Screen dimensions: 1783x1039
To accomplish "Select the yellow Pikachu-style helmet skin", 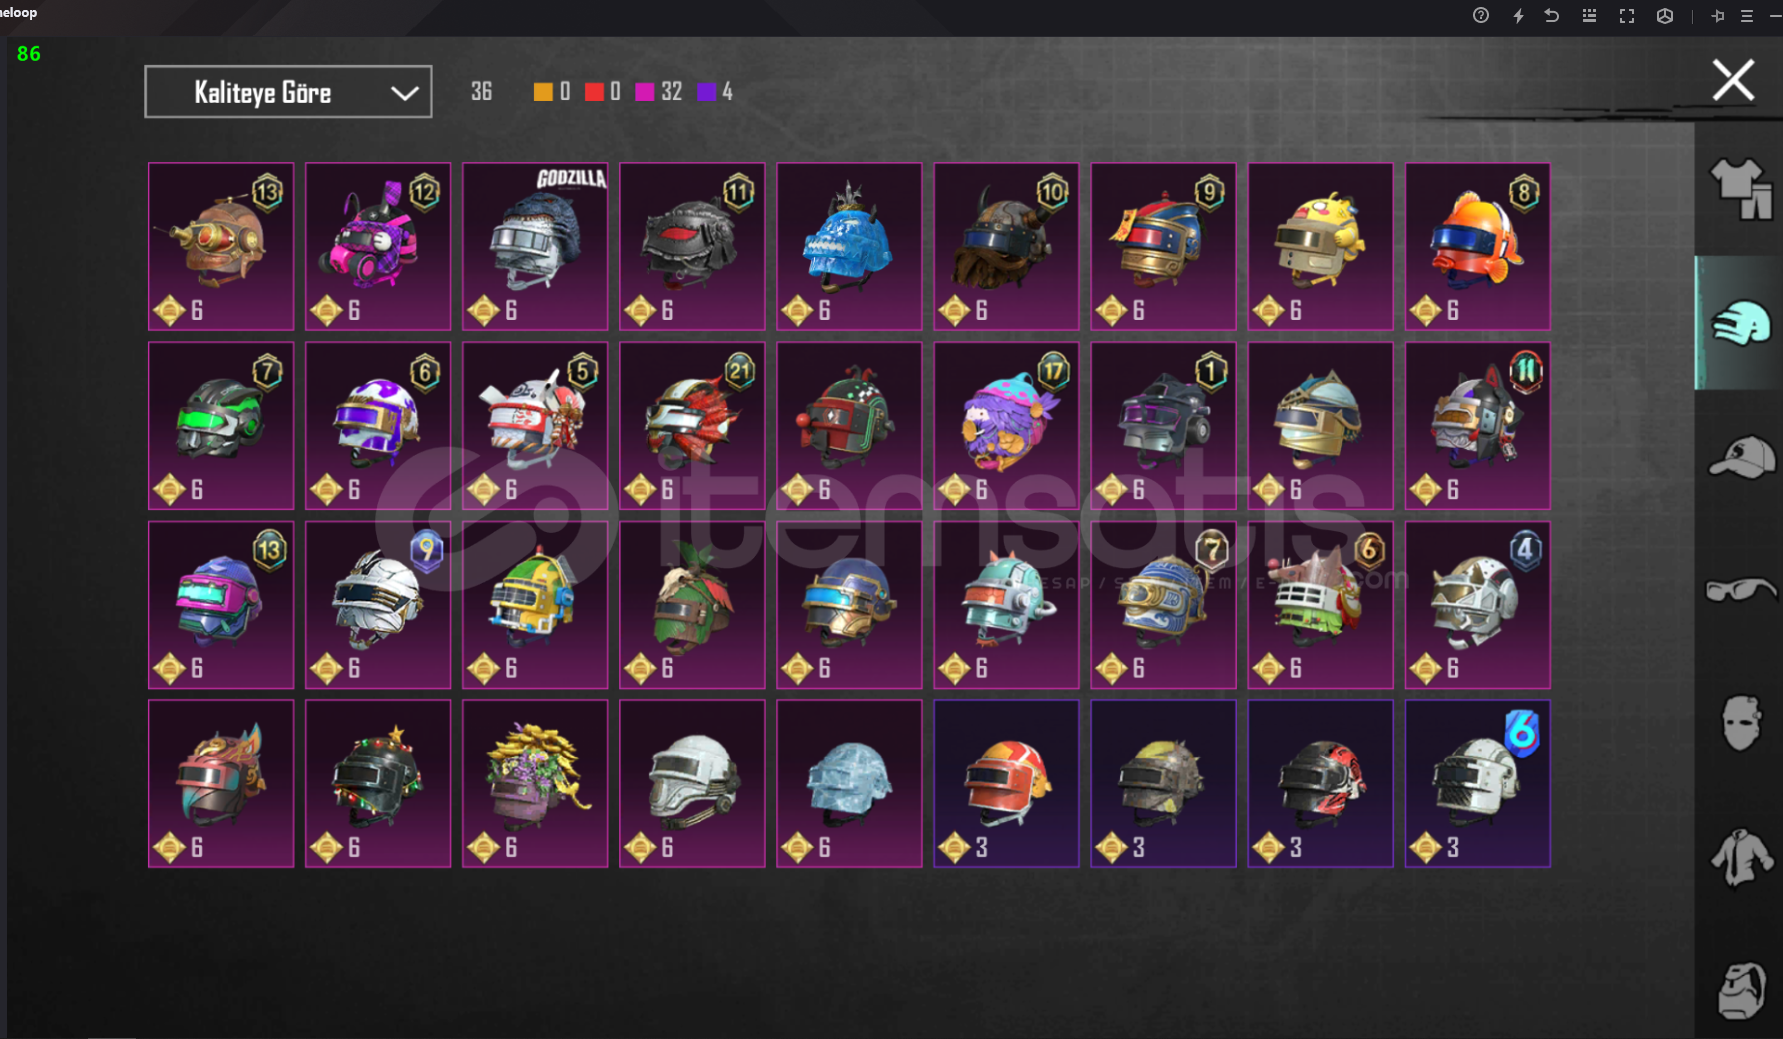I will (1320, 246).
